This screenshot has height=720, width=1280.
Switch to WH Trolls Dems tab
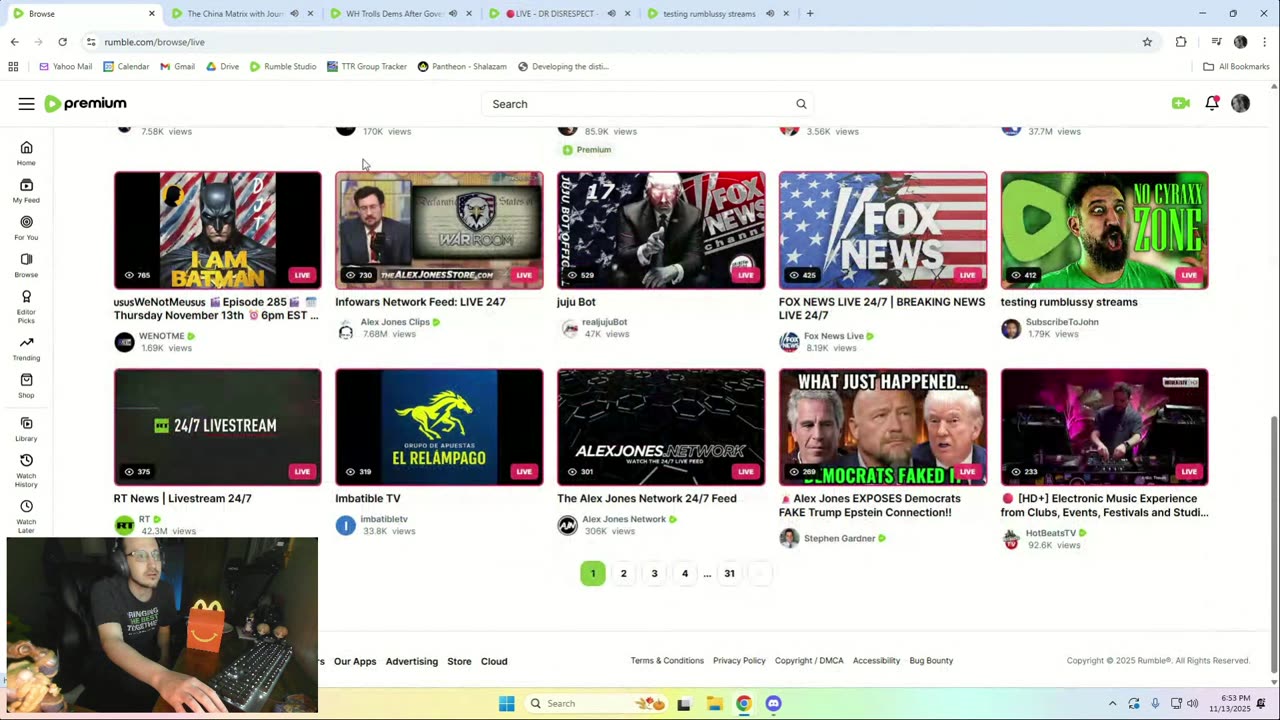[395, 14]
